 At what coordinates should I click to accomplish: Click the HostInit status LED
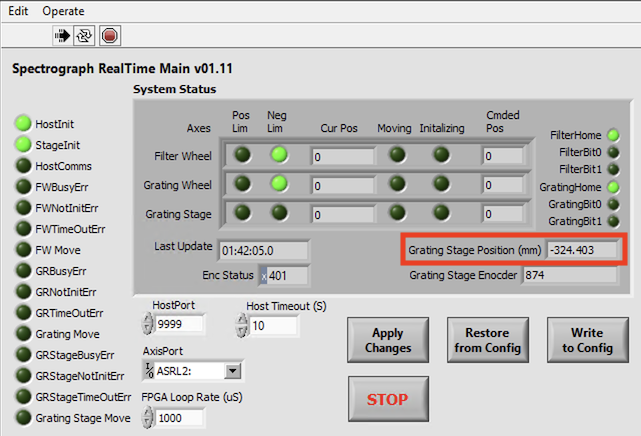[23, 124]
